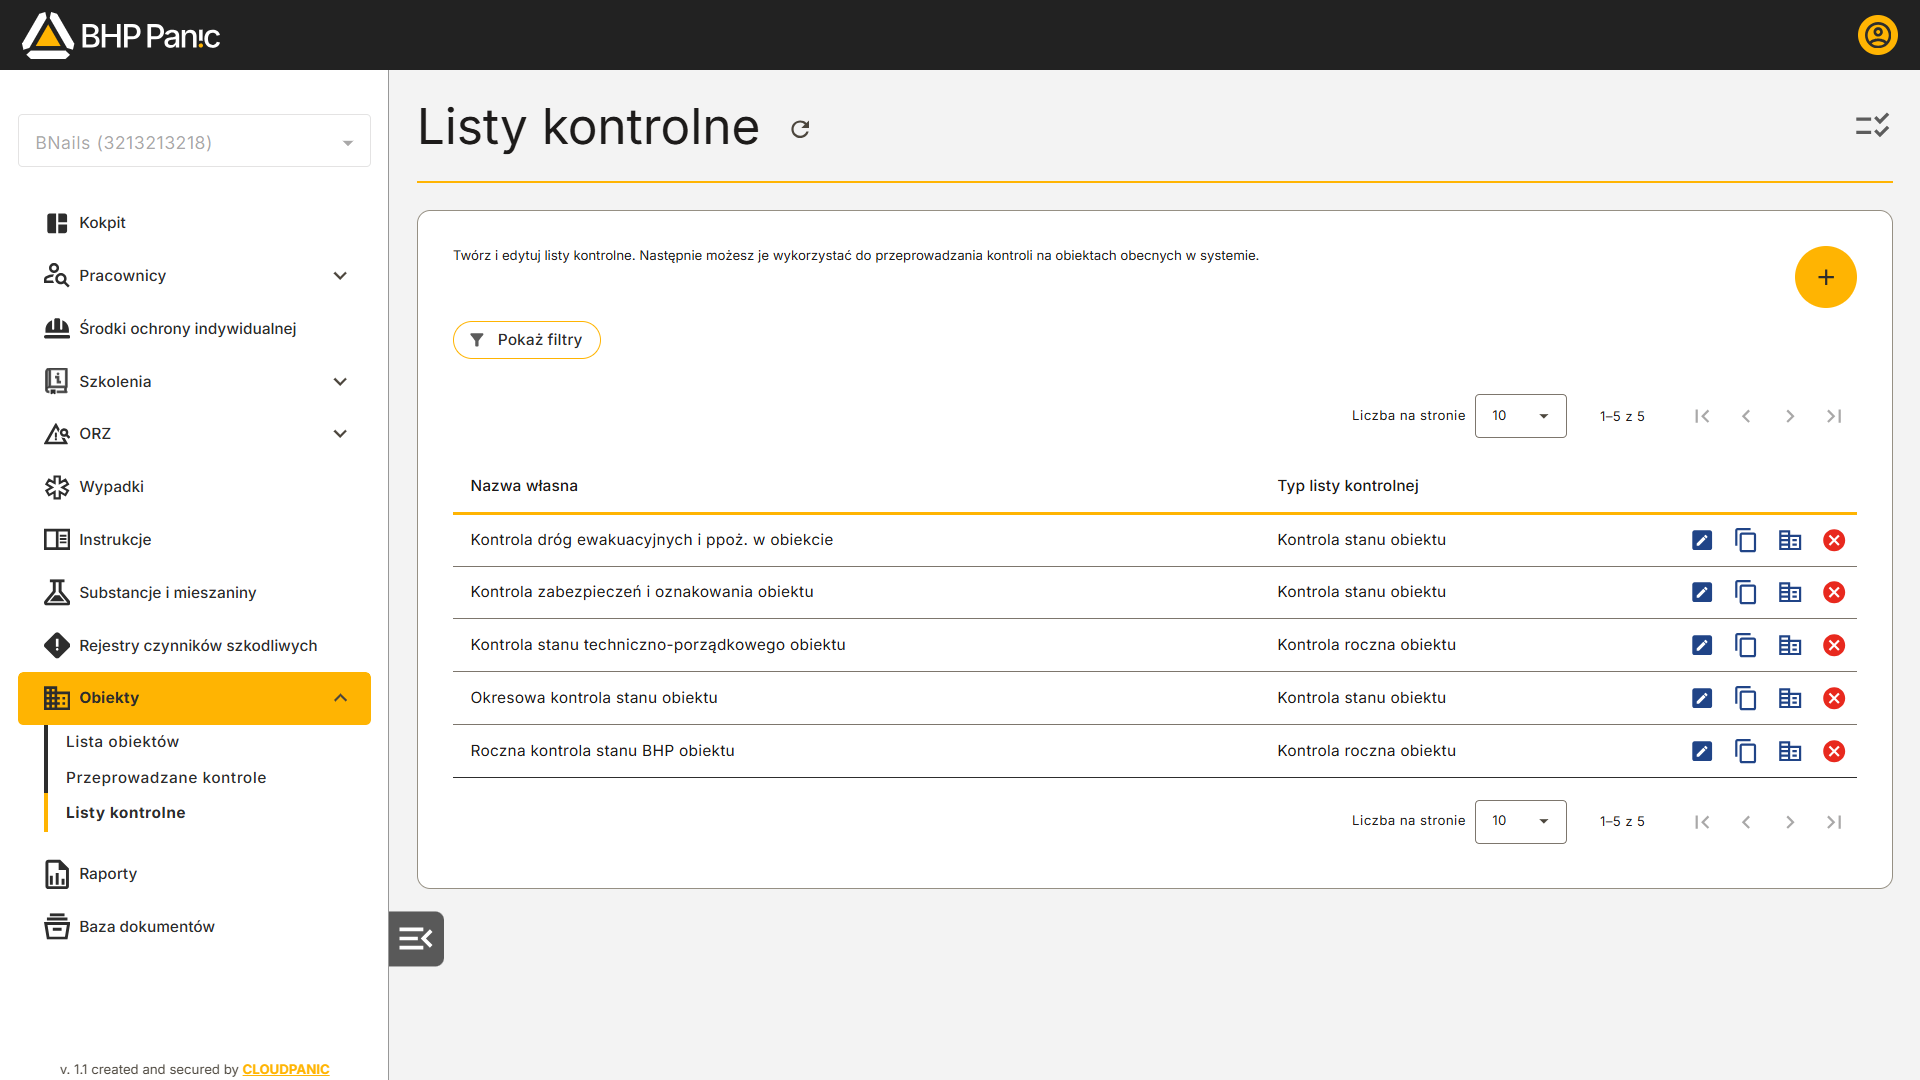
Task: Go to previous page in bottom paginator
Action: 1746,822
